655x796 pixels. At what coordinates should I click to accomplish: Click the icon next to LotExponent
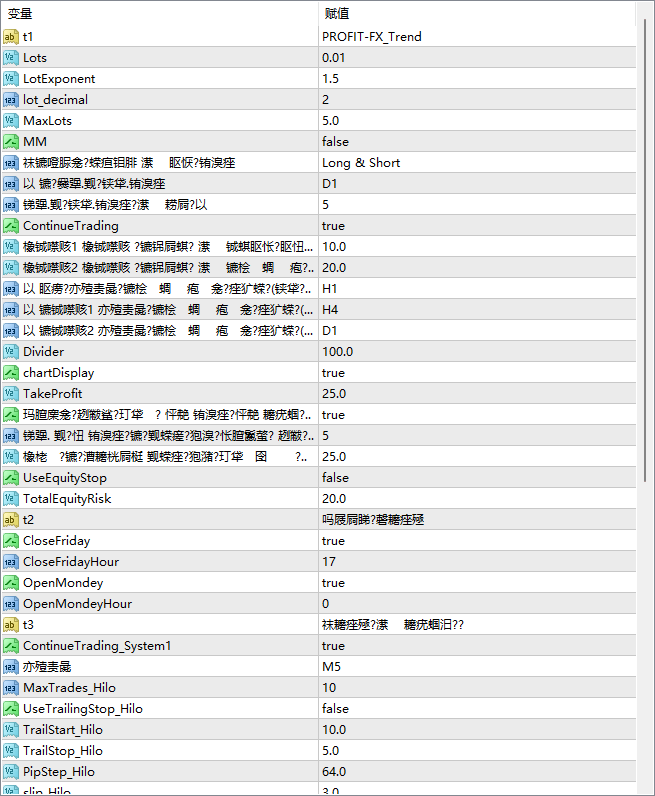tap(11, 79)
